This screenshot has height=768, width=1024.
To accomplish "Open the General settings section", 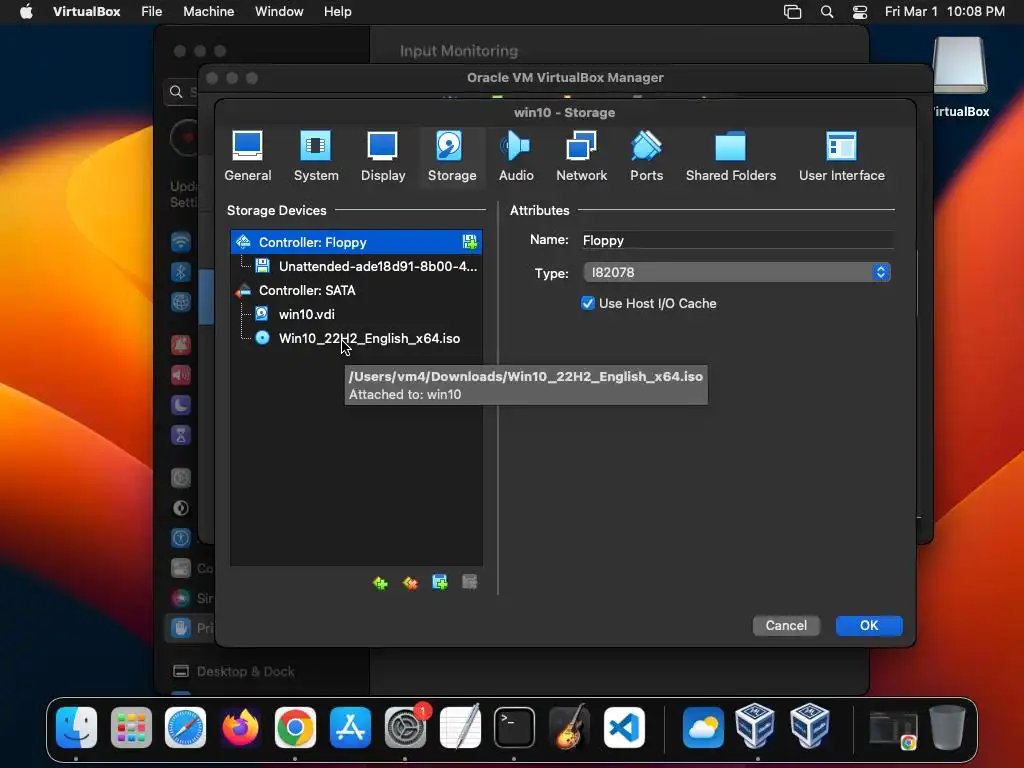I will tap(248, 157).
